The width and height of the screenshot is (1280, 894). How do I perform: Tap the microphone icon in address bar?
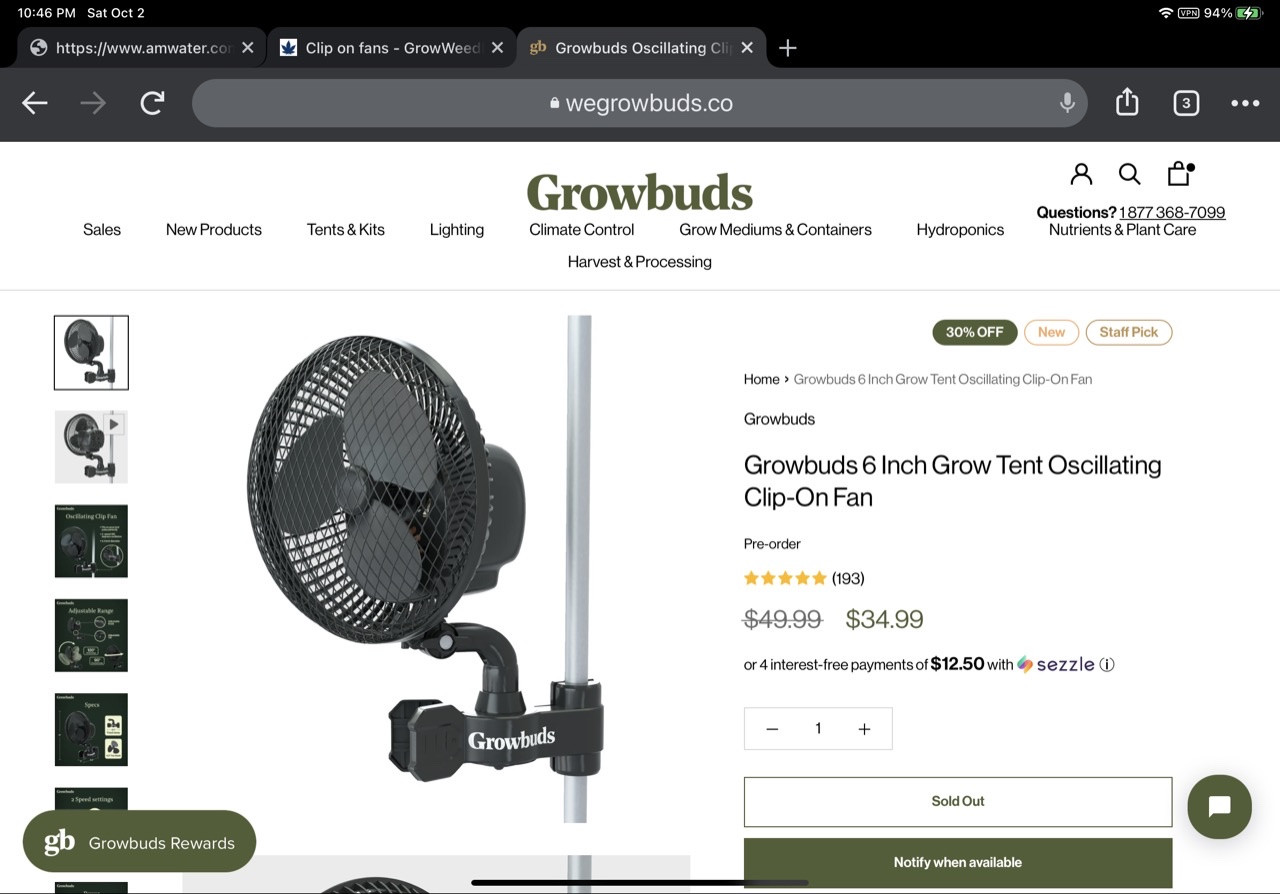(1067, 103)
